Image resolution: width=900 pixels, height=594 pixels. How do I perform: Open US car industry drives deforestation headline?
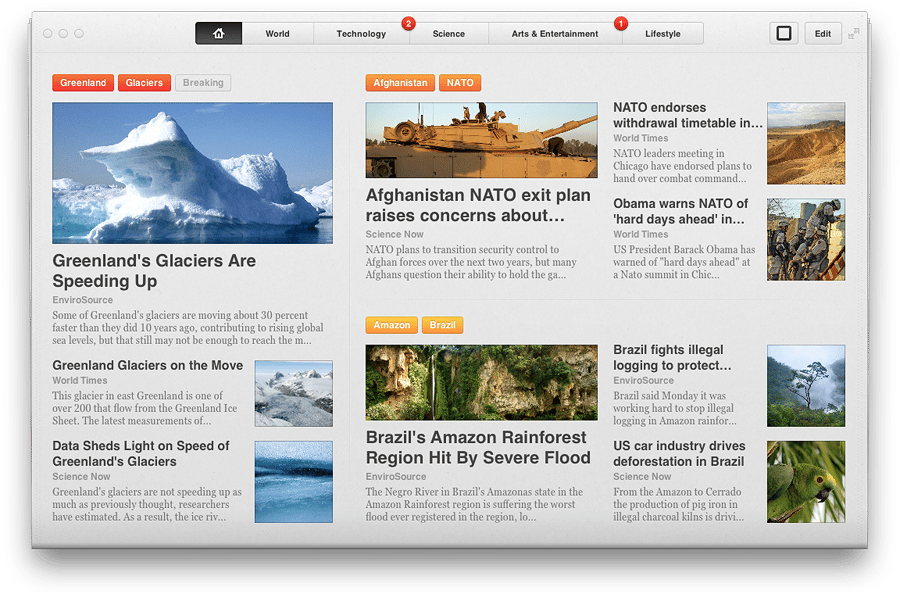tap(679, 453)
